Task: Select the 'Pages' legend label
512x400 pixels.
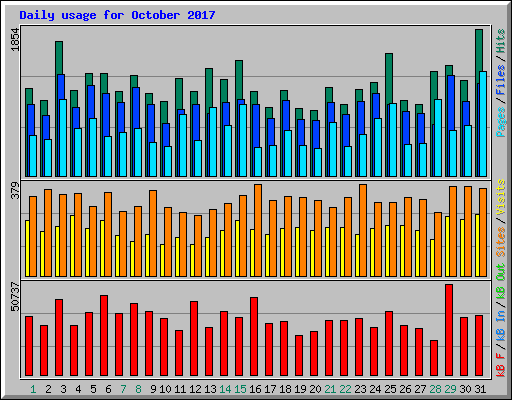Action: (501, 122)
